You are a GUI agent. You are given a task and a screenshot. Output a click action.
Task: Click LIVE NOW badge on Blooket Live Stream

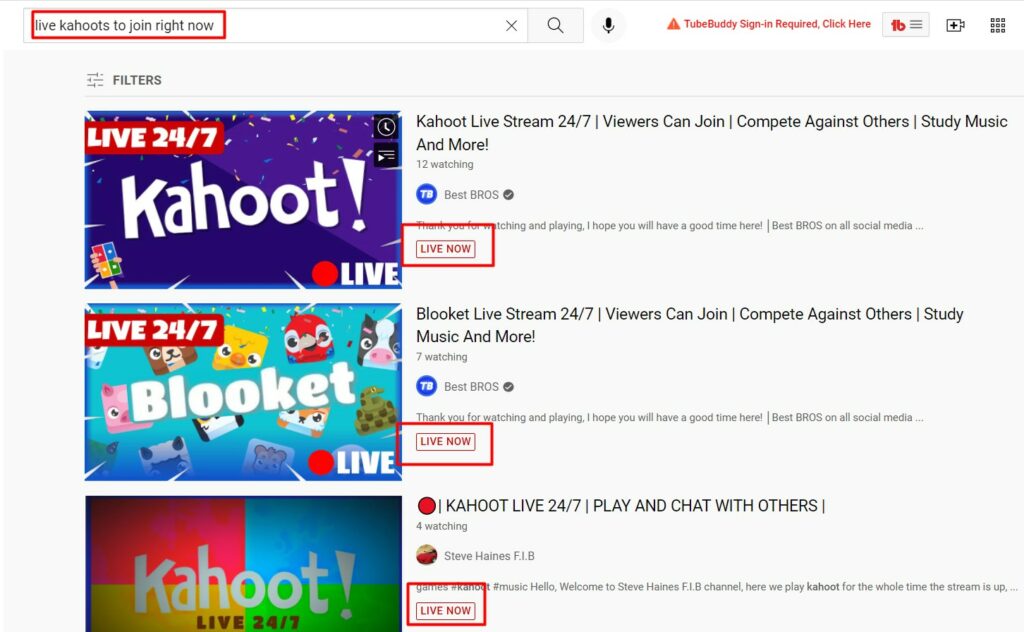445,441
